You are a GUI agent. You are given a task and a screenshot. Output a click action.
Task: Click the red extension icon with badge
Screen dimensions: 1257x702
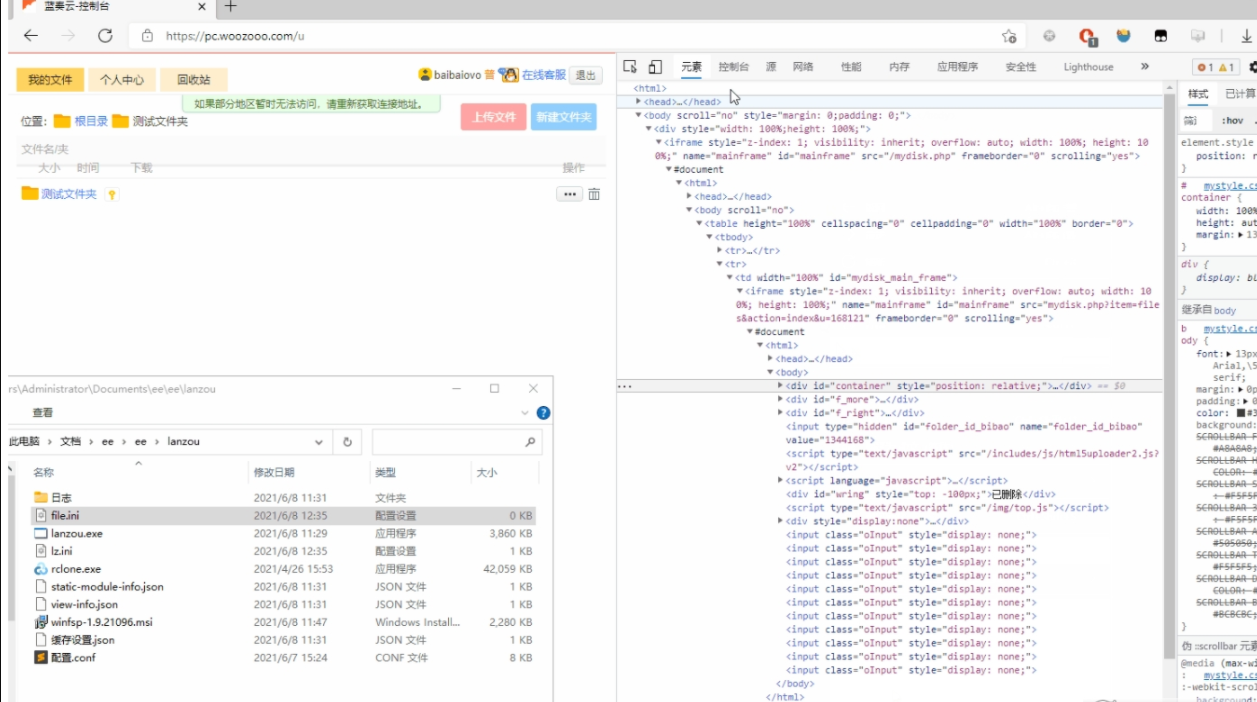coord(1088,36)
